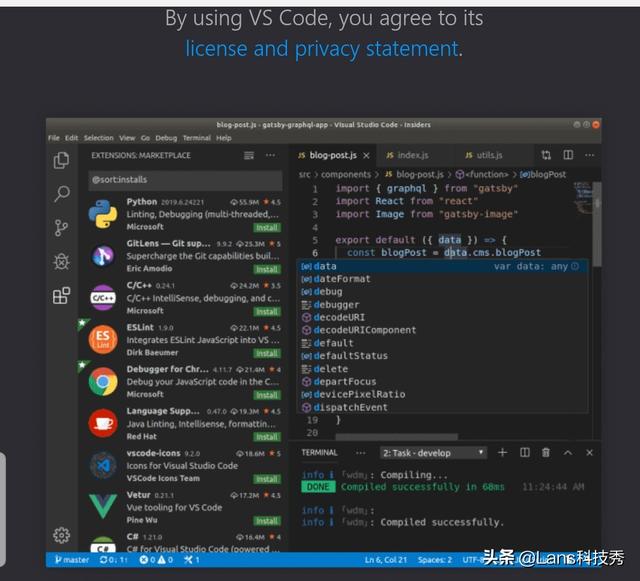Open the Edit menu
640x581 pixels.
(71, 138)
